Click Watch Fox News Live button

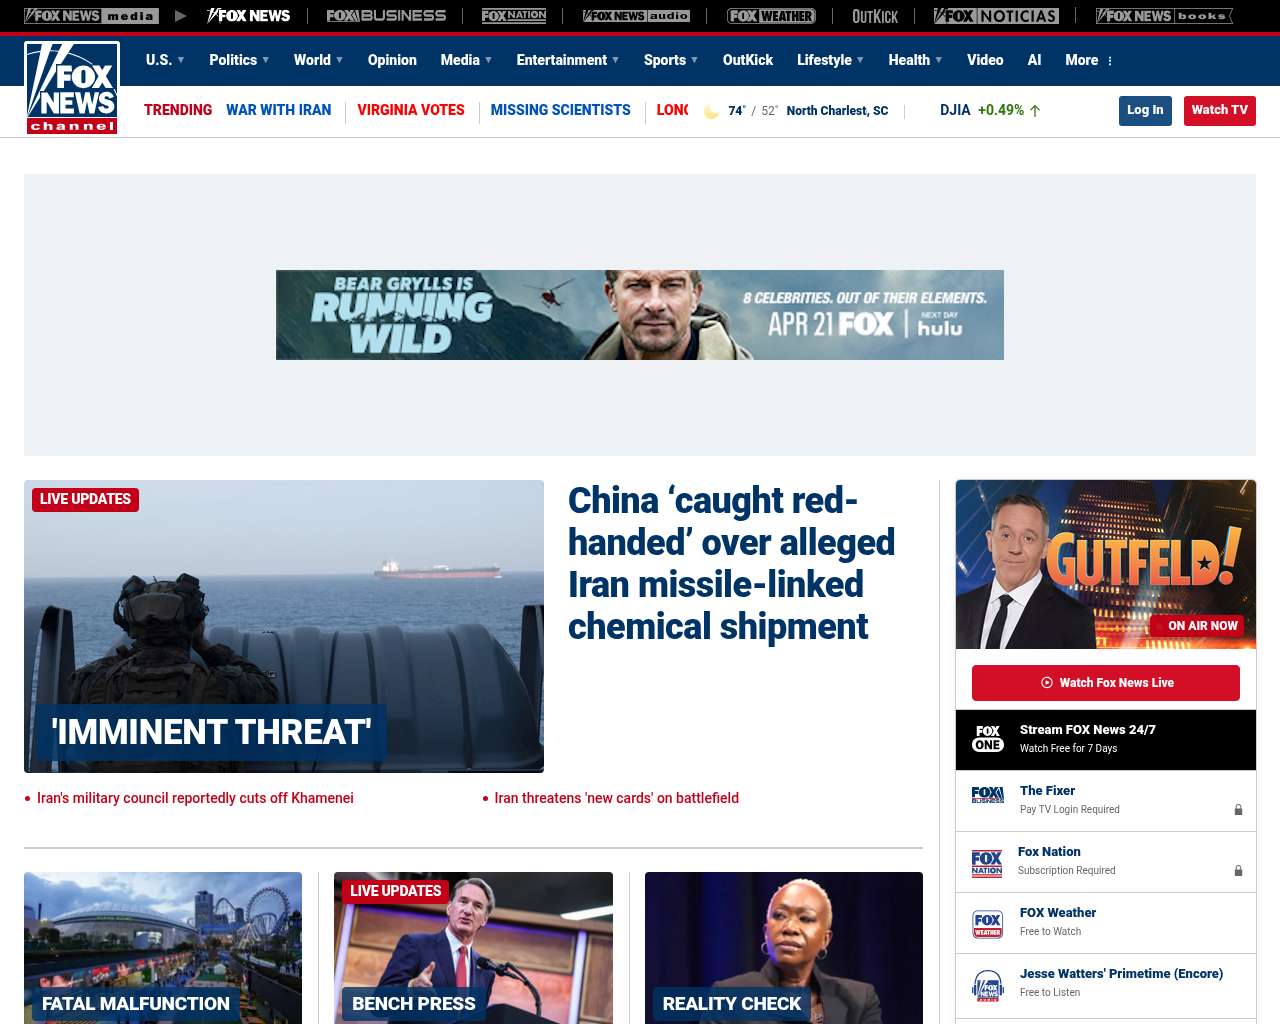pyautogui.click(x=1106, y=683)
